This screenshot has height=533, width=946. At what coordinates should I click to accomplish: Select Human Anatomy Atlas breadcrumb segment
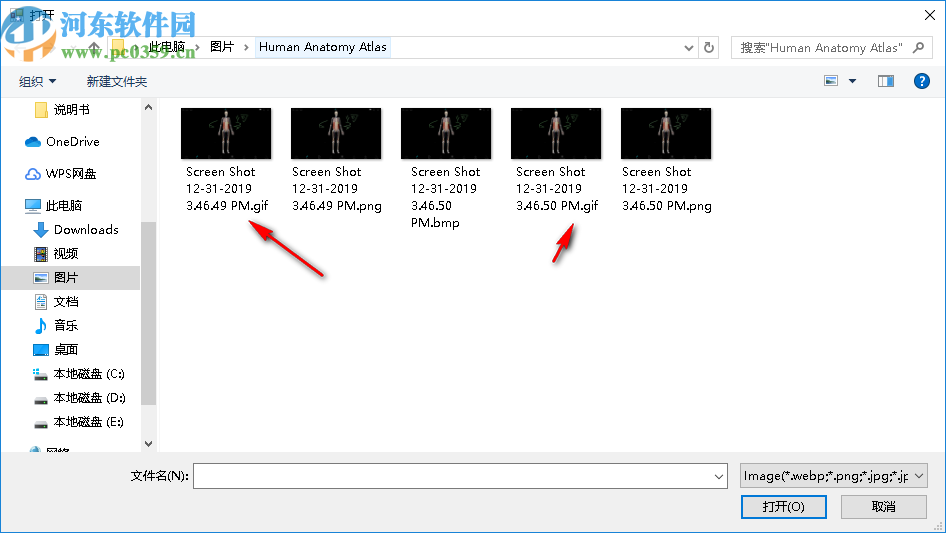(x=323, y=46)
